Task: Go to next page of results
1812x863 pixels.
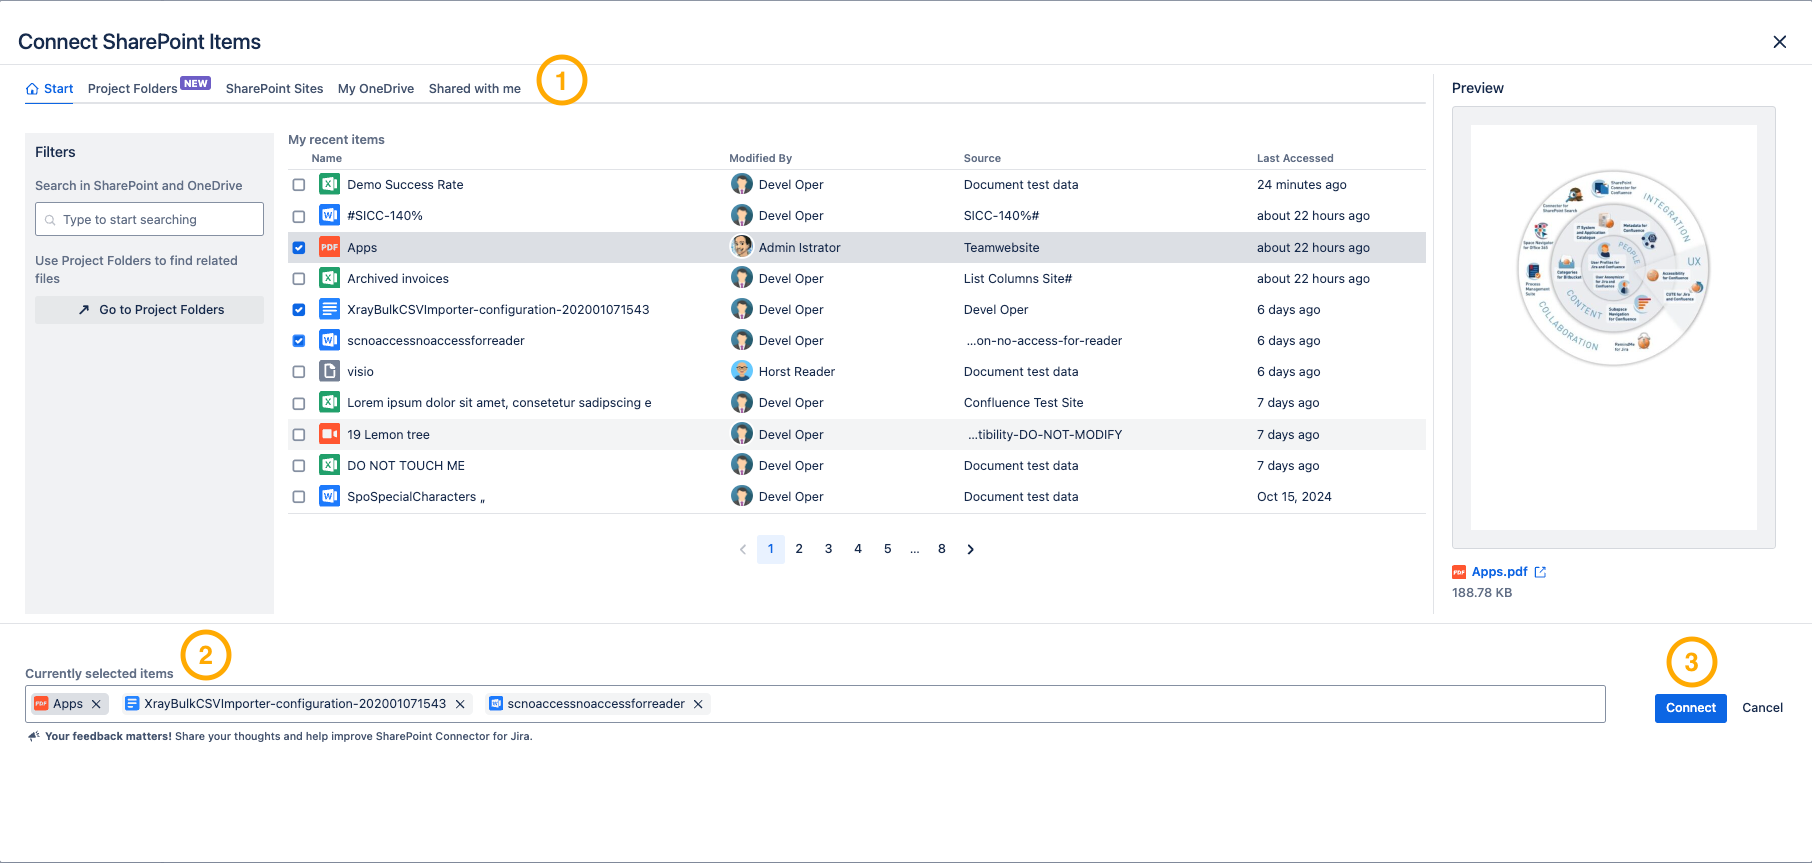Action: click(970, 549)
